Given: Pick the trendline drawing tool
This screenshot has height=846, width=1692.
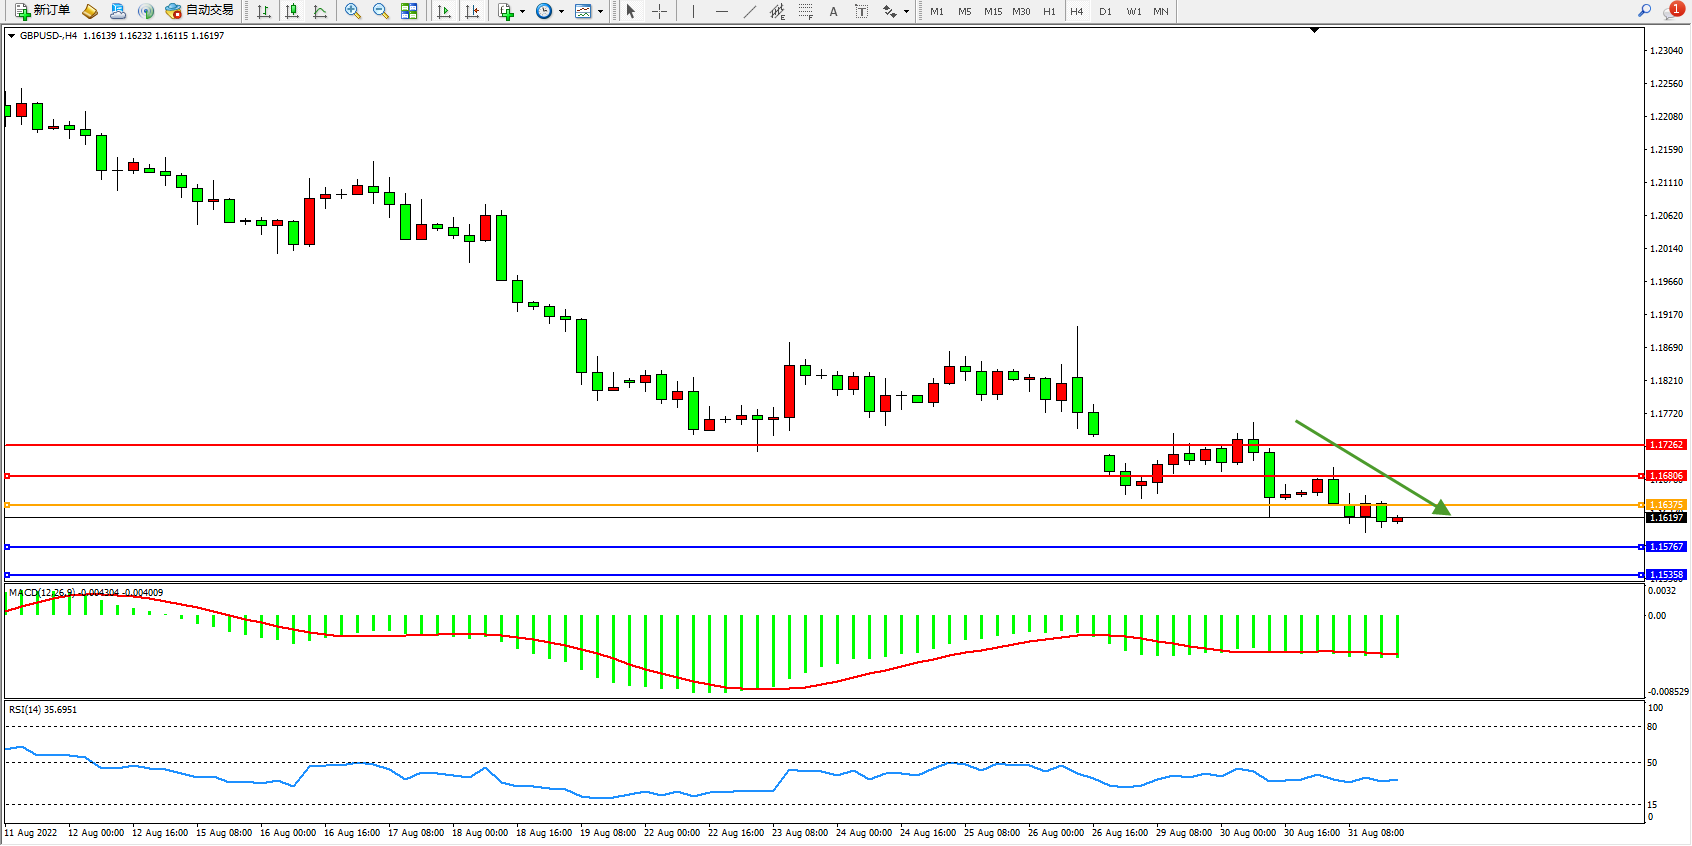Looking at the screenshot, I should (750, 11).
